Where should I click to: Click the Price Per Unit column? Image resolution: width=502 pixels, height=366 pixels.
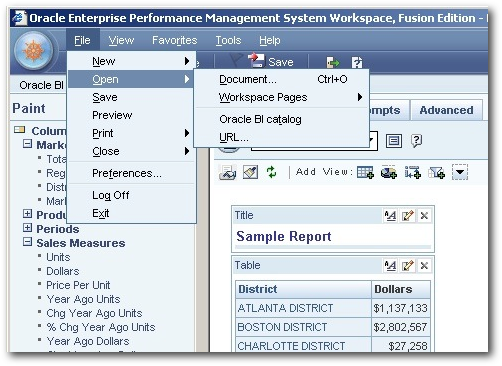click(78, 285)
